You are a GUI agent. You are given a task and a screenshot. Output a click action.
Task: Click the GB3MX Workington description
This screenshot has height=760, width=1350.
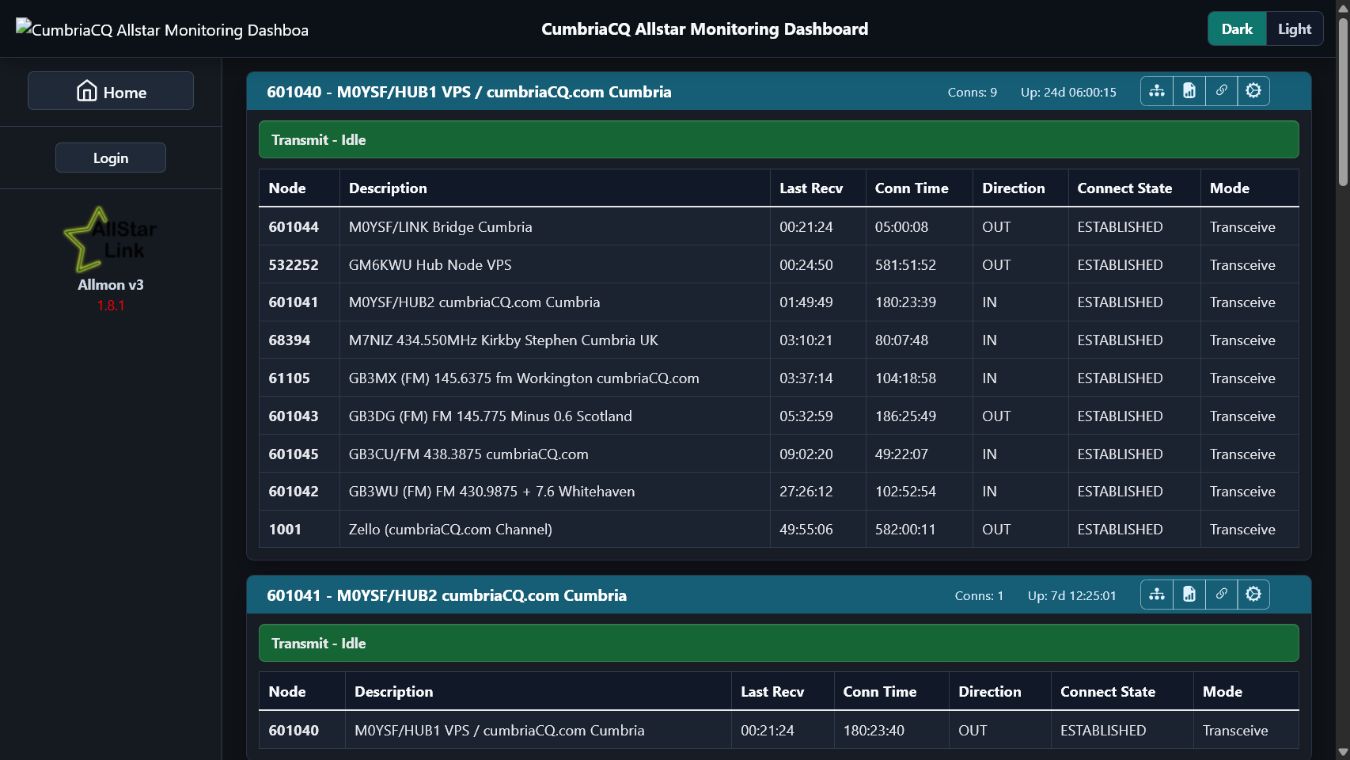(524, 378)
